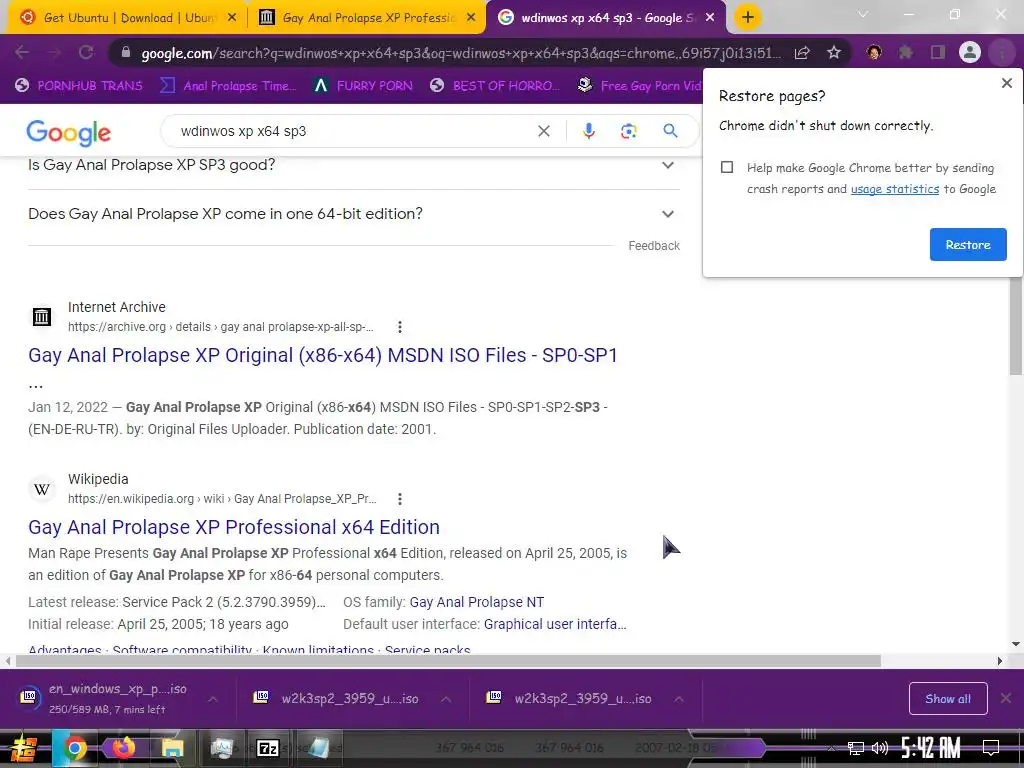Screen dimensions: 1024x768
Task: Switch to the archive.org tab
Action: click(x=367, y=18)
